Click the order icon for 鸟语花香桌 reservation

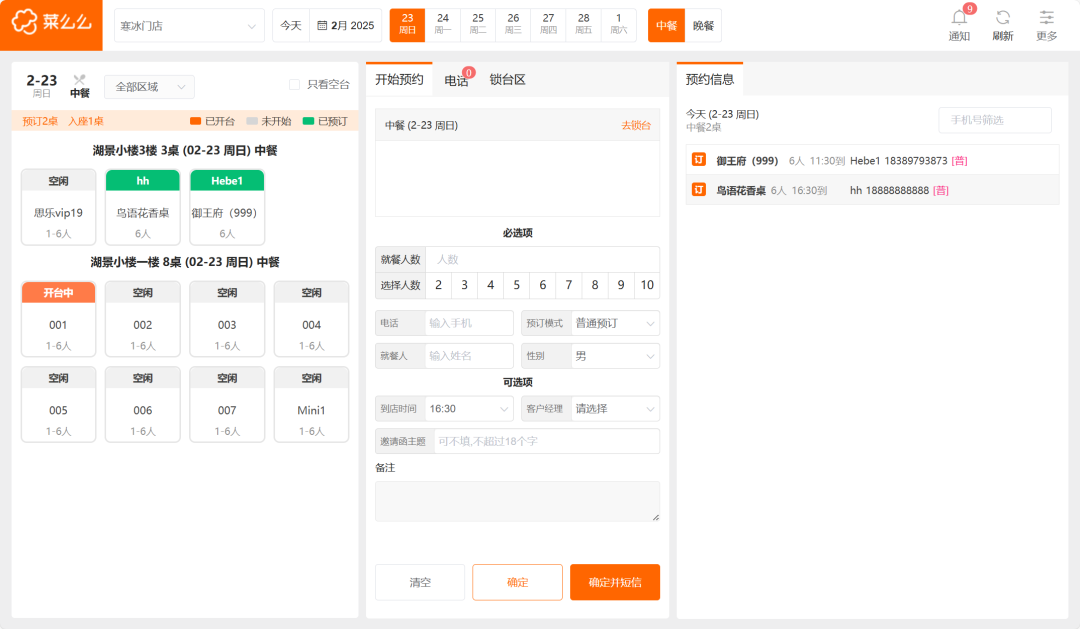(698, 189)
